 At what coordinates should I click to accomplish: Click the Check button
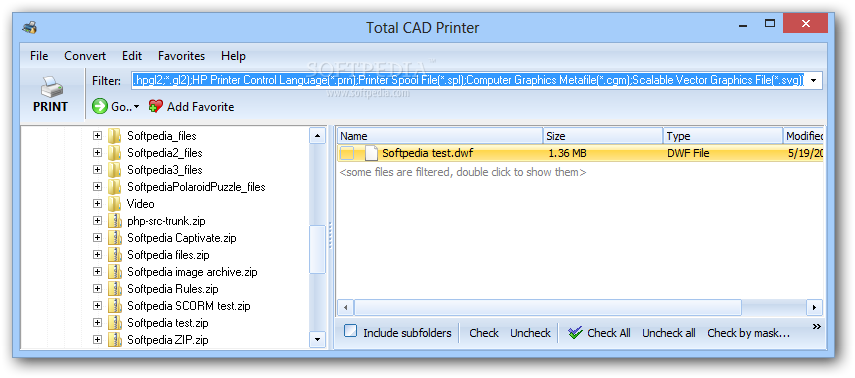pyautogui.click(x=484, y=333)
